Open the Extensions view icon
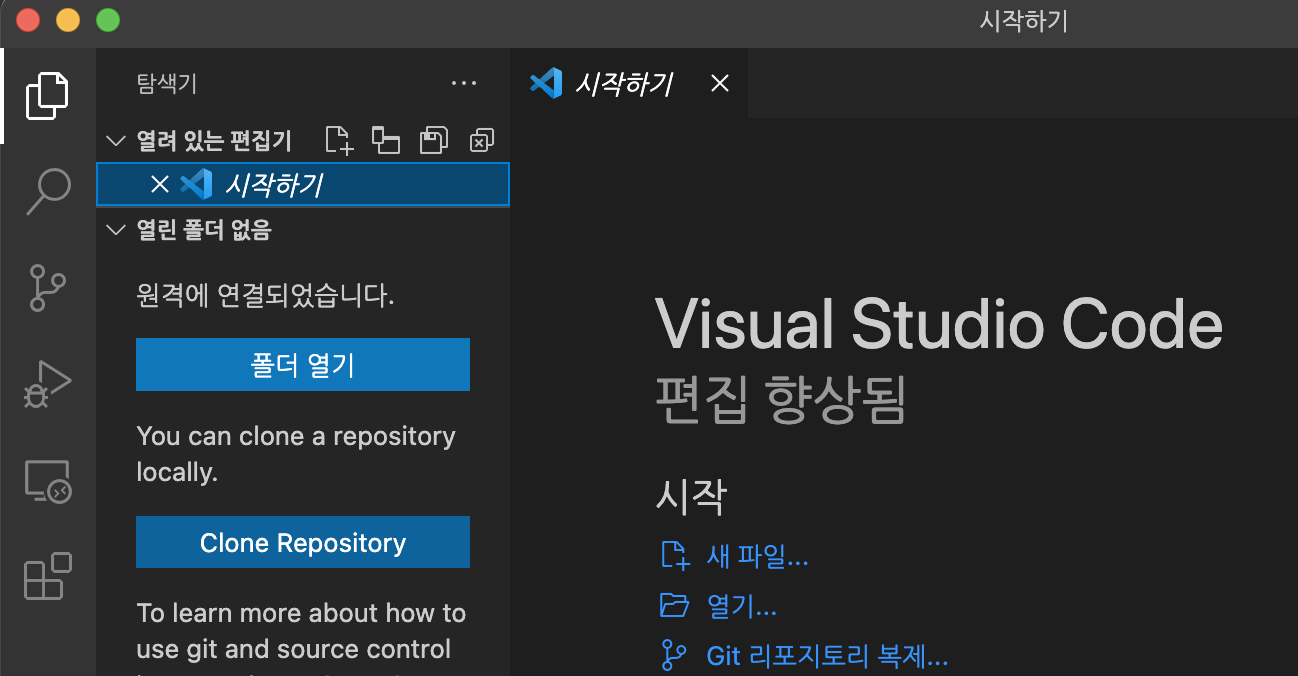This screenshot has width=1298, height=676. [x=47, y=576]
